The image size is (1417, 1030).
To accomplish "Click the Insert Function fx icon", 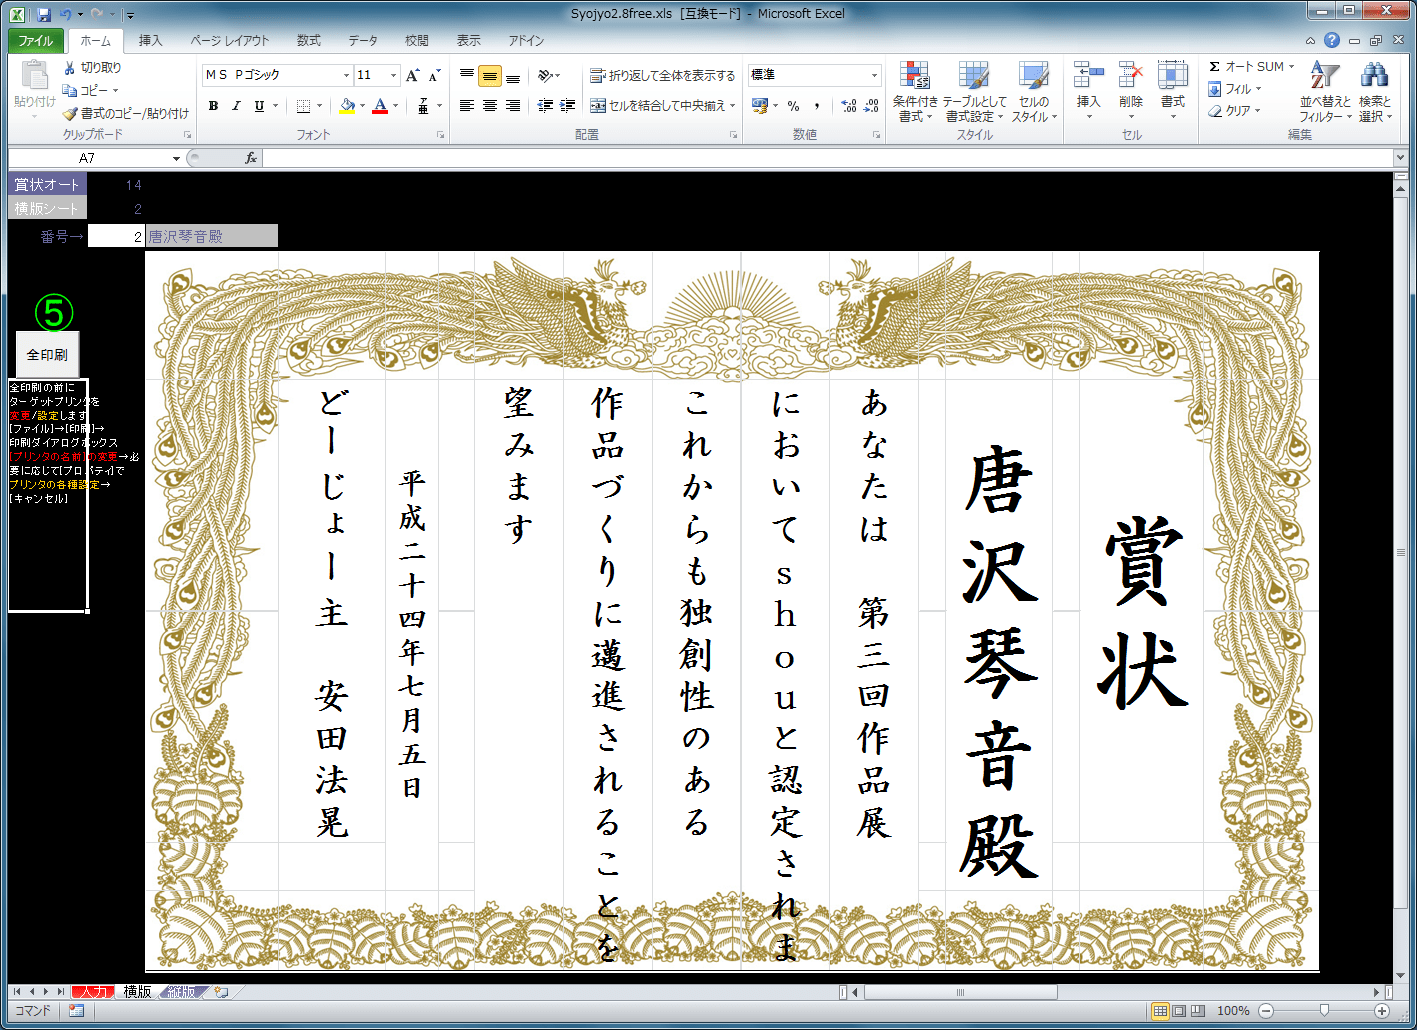I will coord(251,158).
